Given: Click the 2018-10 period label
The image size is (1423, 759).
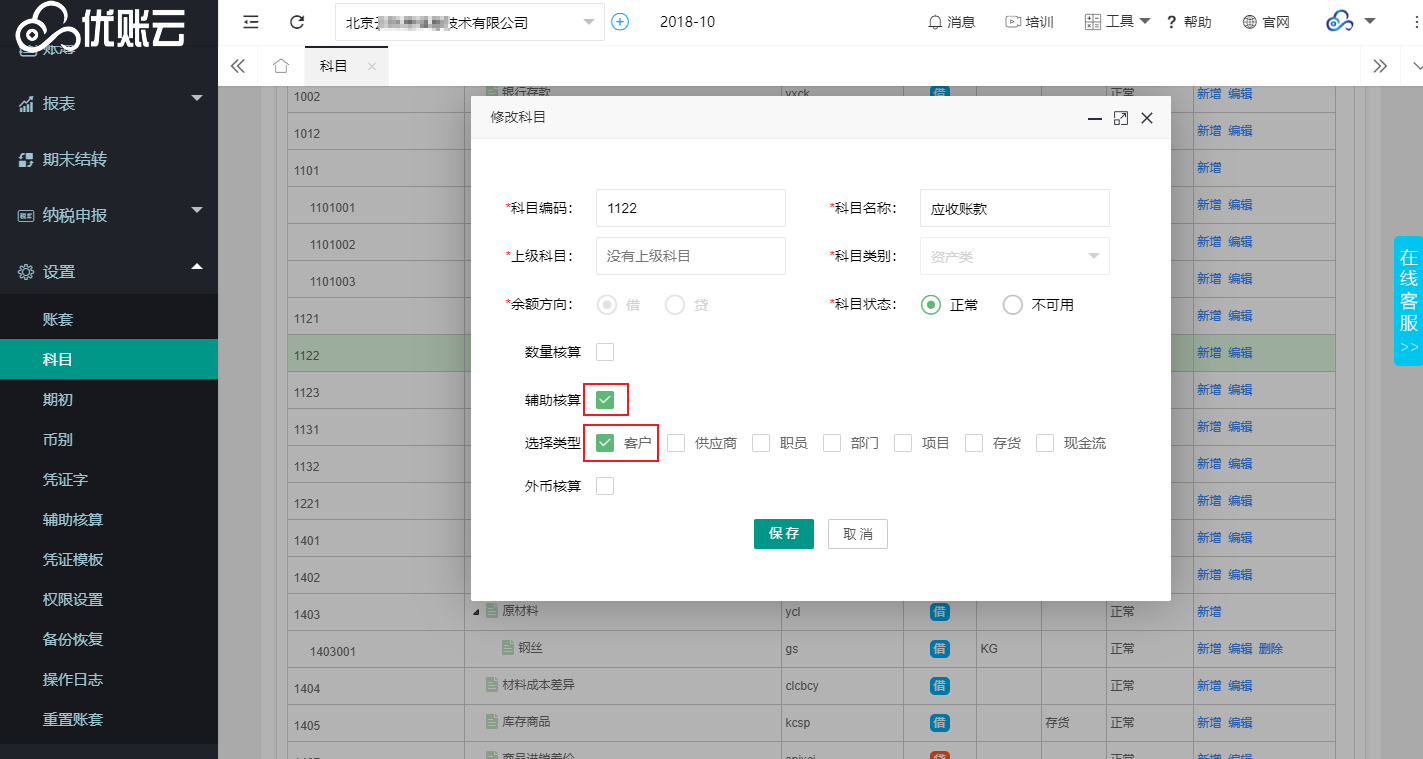Looking at the screenshot, I should (x=687, y=22).
